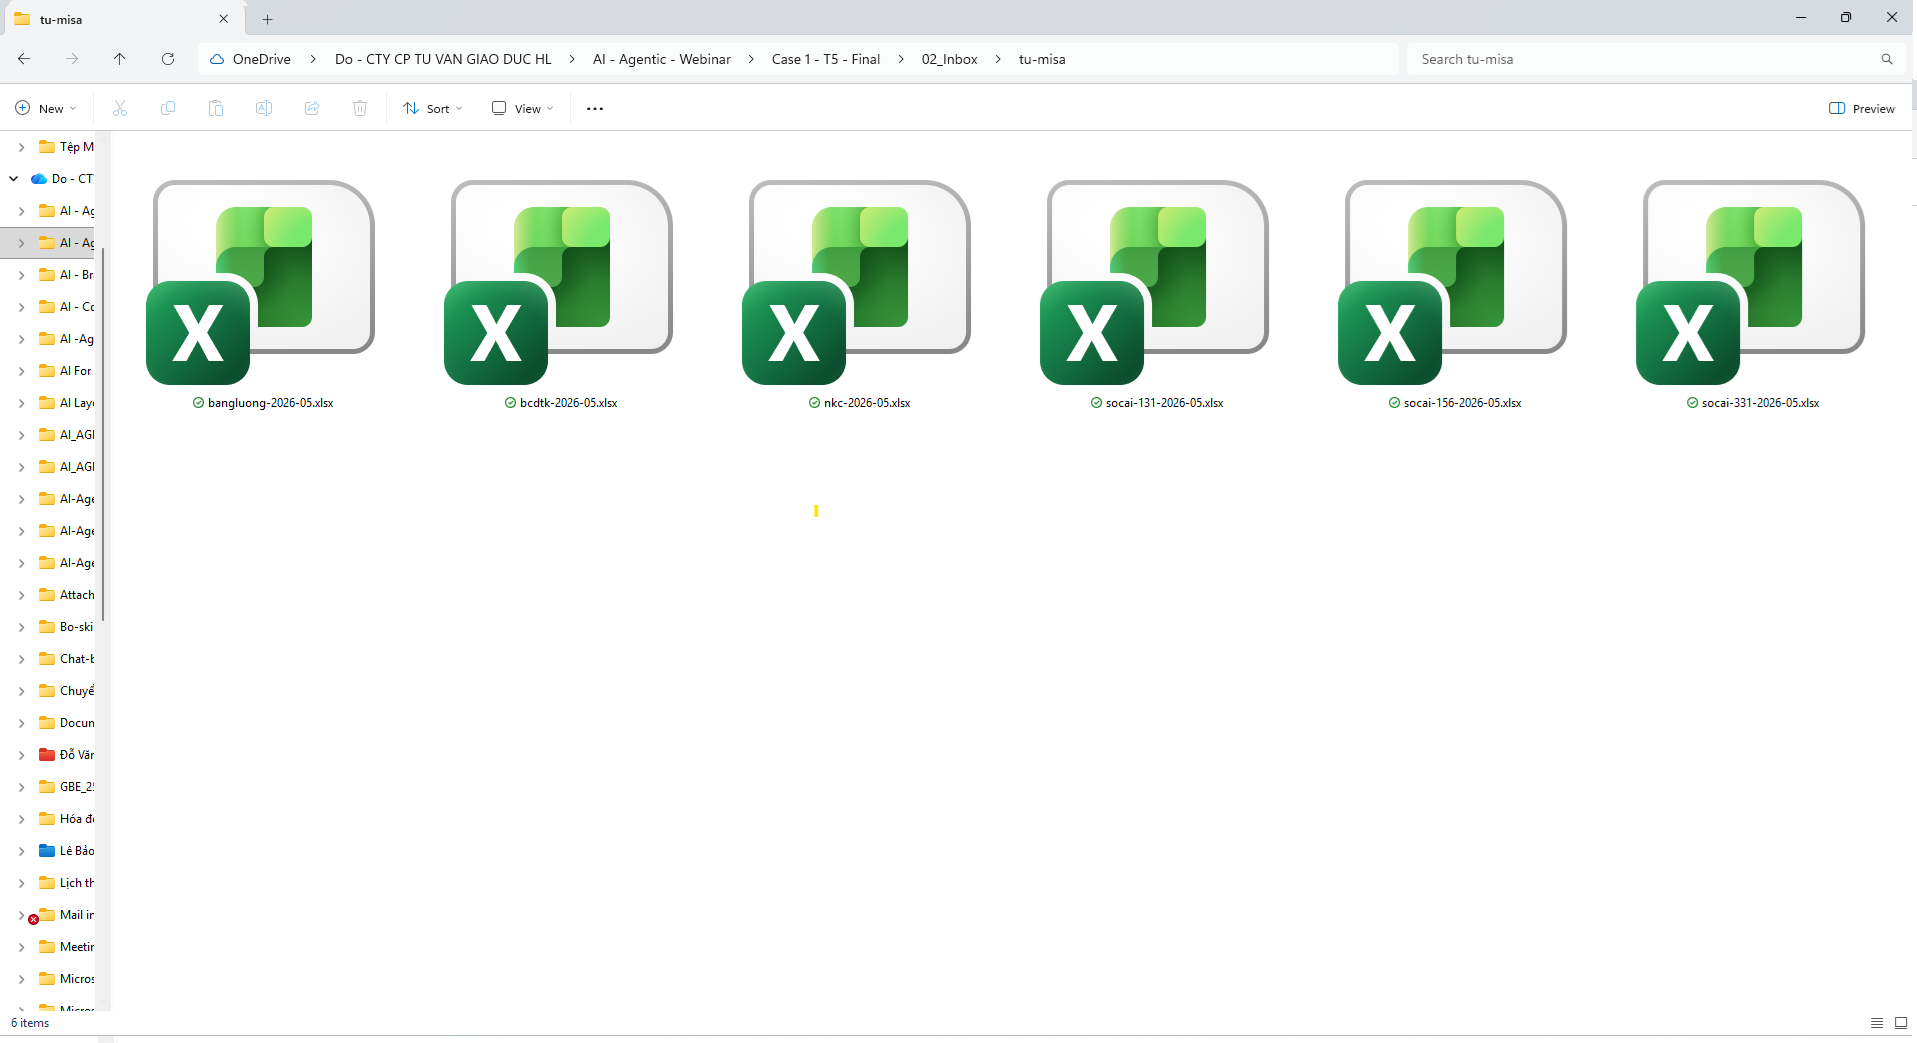Navigate to Case 1 - T5 - Final breadcrumb

click(x=826, y=59)
